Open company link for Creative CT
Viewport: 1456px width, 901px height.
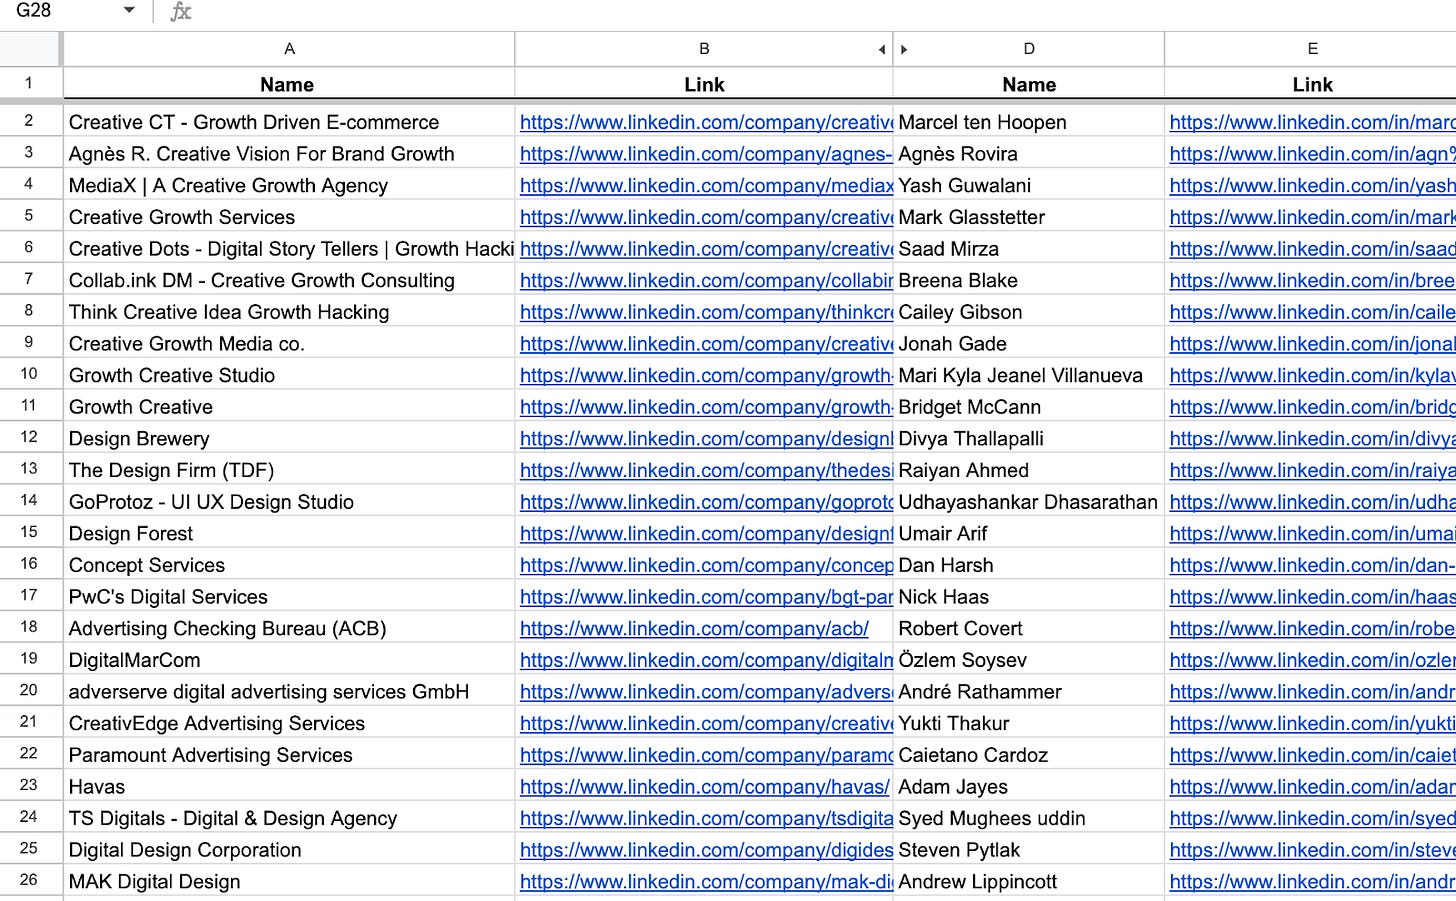706,122
